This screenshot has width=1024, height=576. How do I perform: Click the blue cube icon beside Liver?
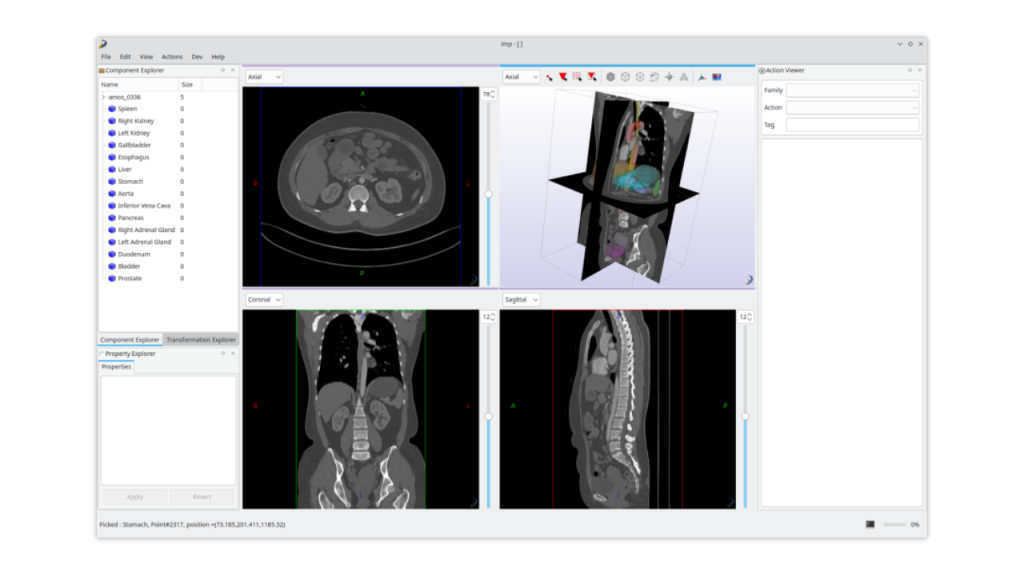click(112, 169)
